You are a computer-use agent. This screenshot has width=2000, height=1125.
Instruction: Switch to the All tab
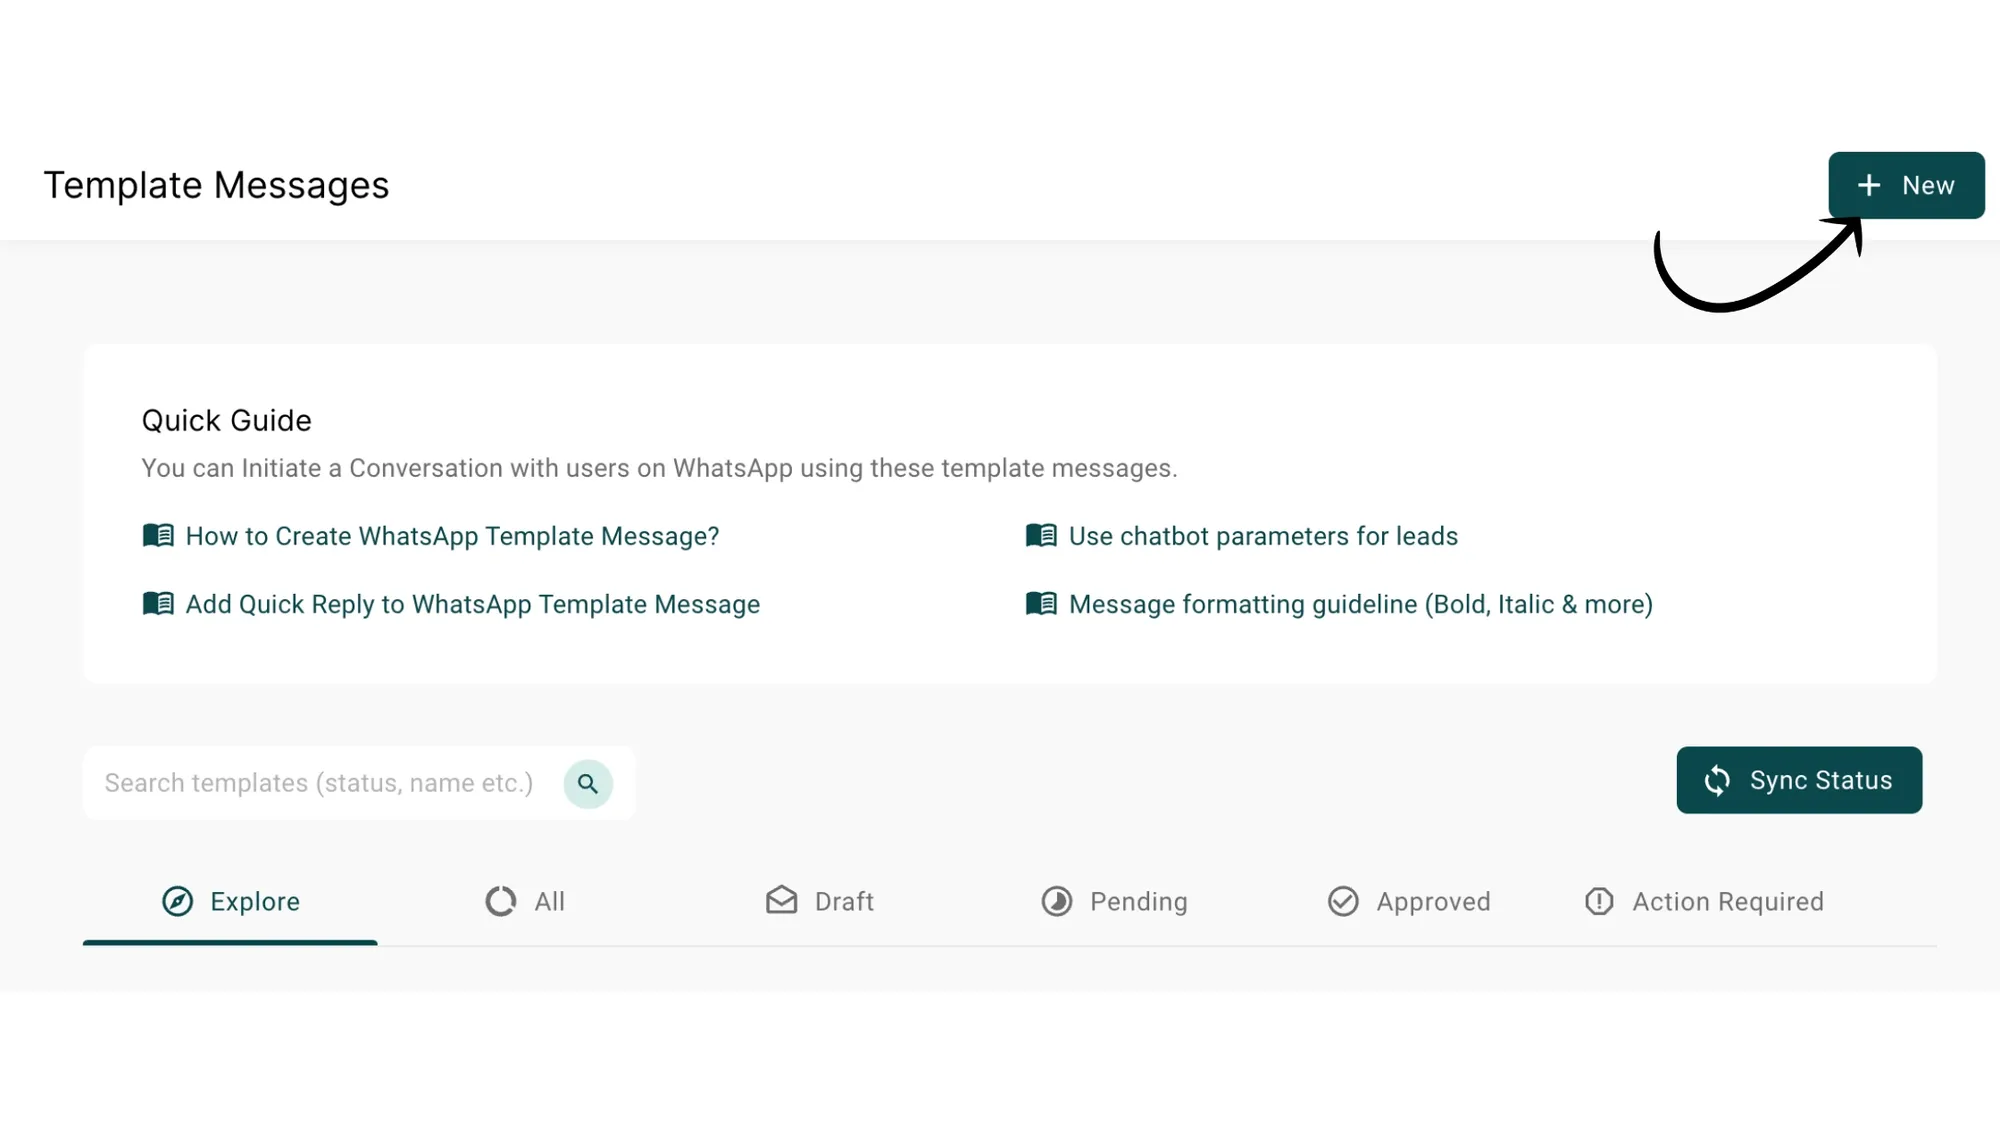point(524,901)
